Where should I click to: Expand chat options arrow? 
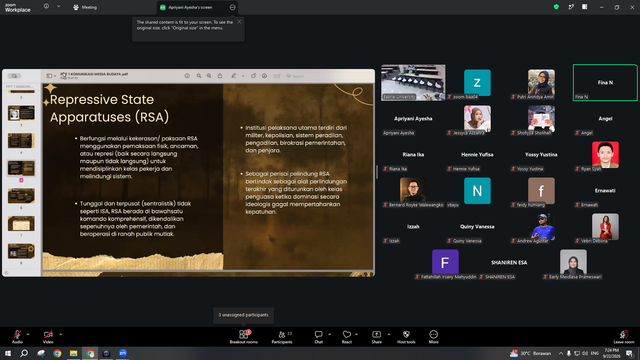[329, 334]
